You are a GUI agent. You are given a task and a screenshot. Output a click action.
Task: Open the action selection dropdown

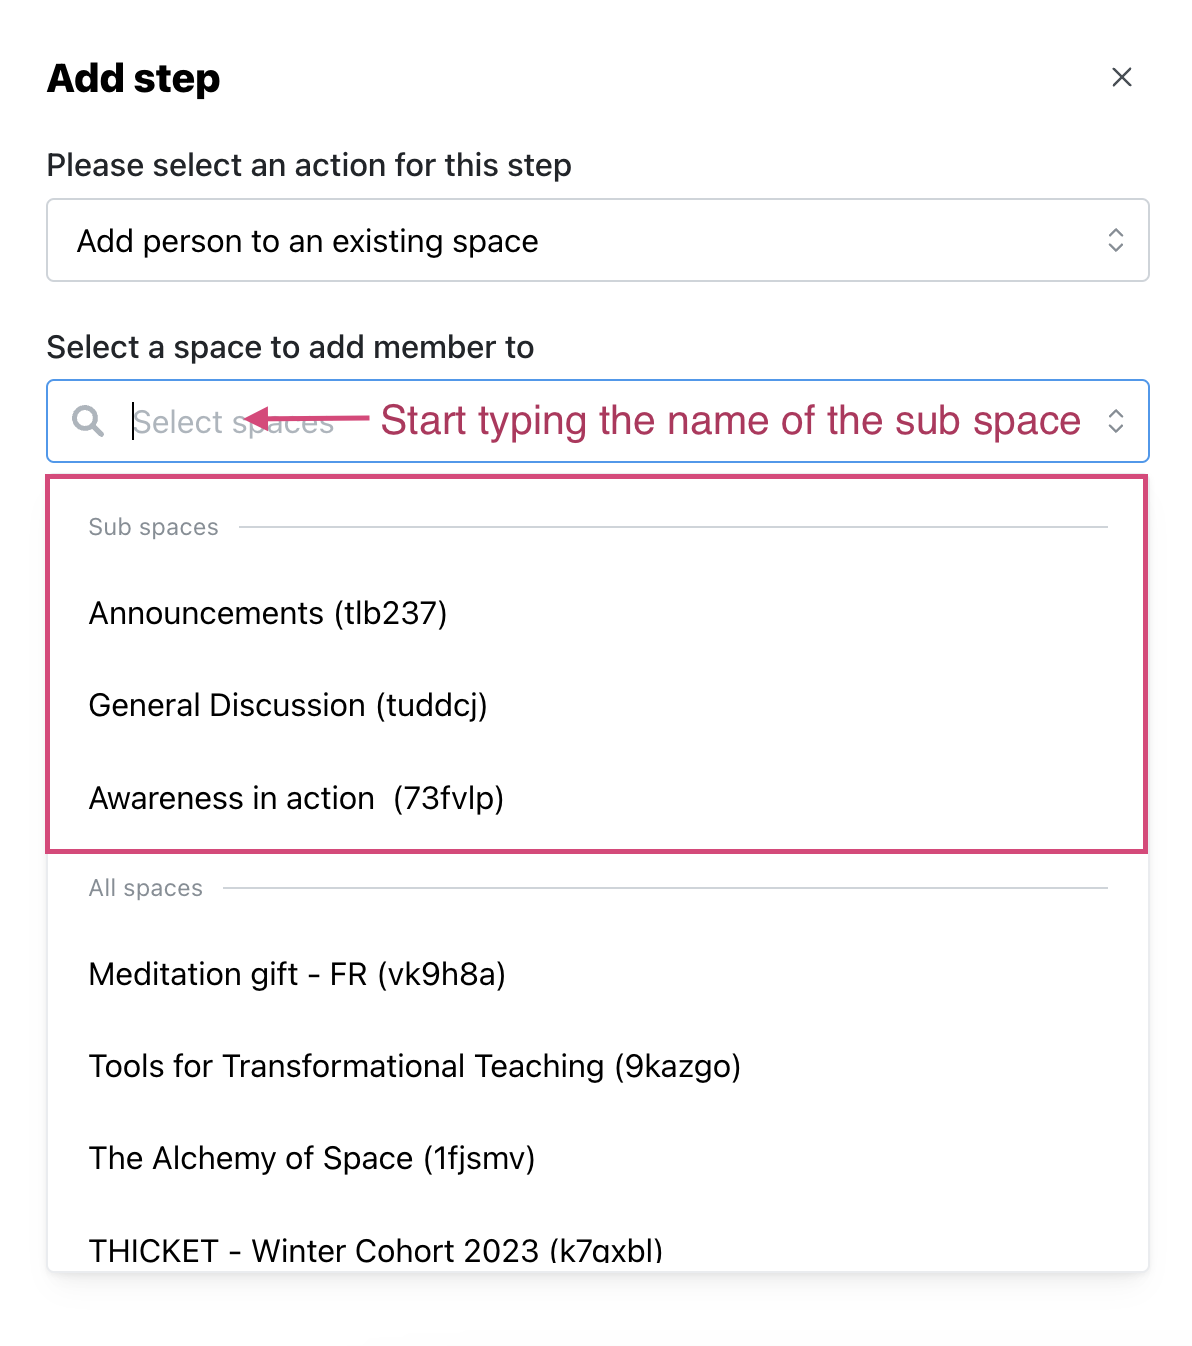click(597, 240)
